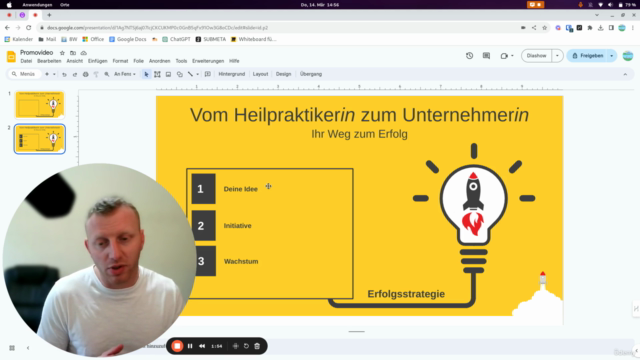Open the Google account avatar in Slides
640x360 pixels.
(x=628, y=56)
